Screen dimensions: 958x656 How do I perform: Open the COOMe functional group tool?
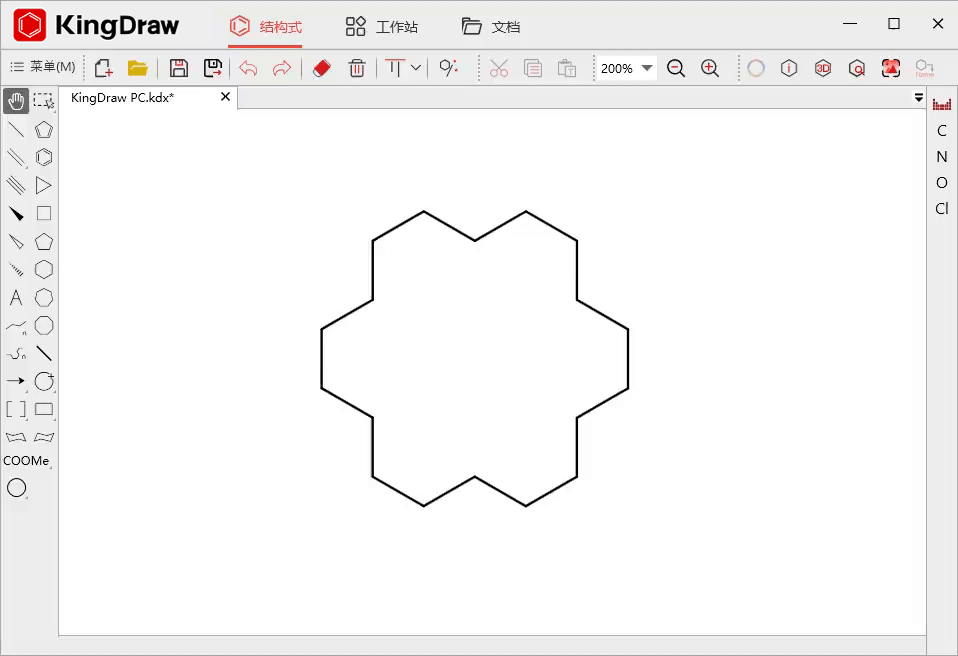pyautogui.click(x=26, y=461)
